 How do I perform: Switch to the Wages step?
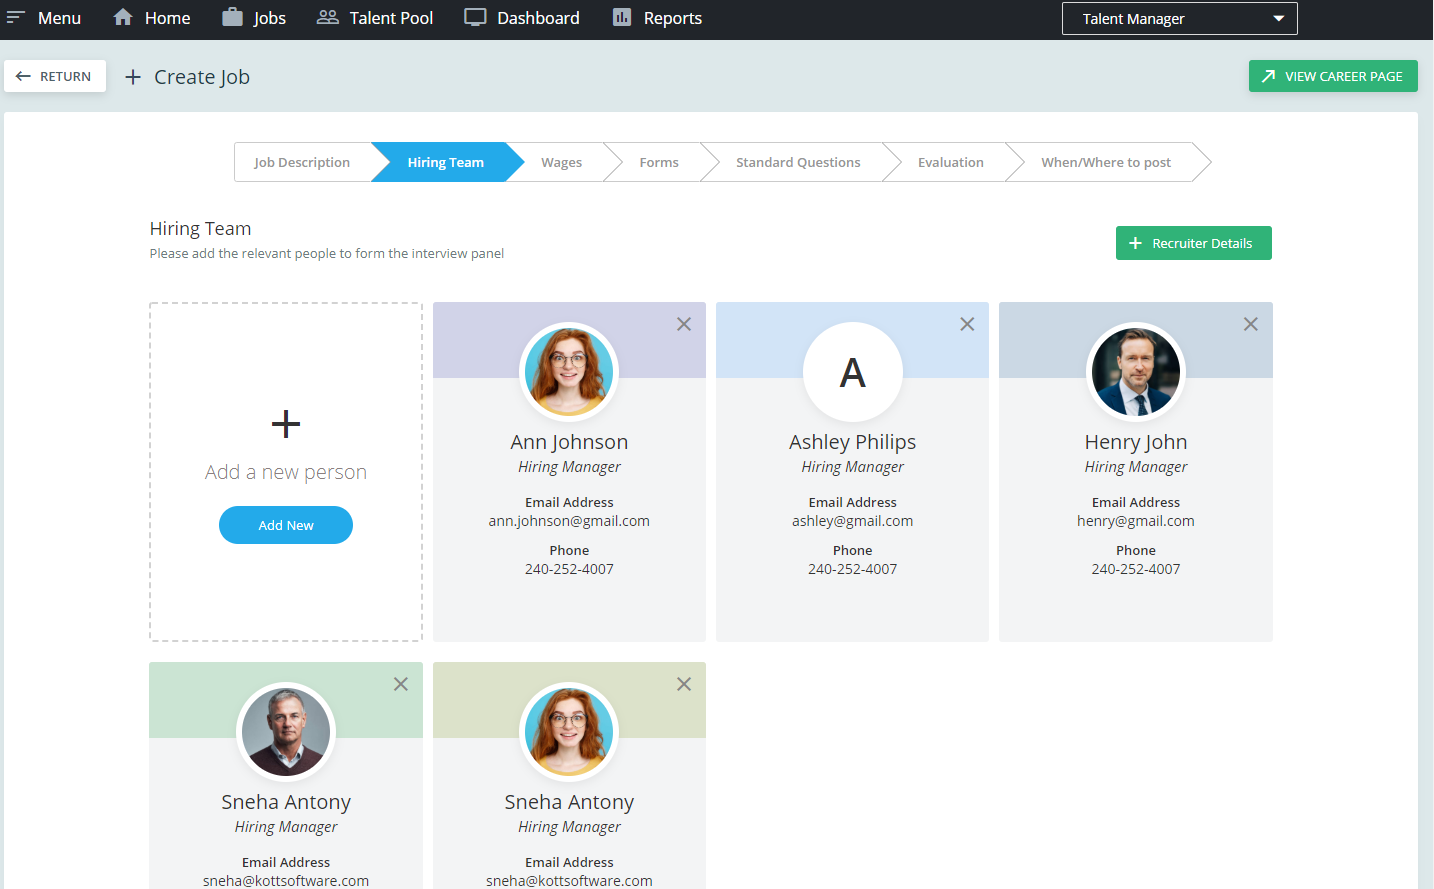[562, 162]
